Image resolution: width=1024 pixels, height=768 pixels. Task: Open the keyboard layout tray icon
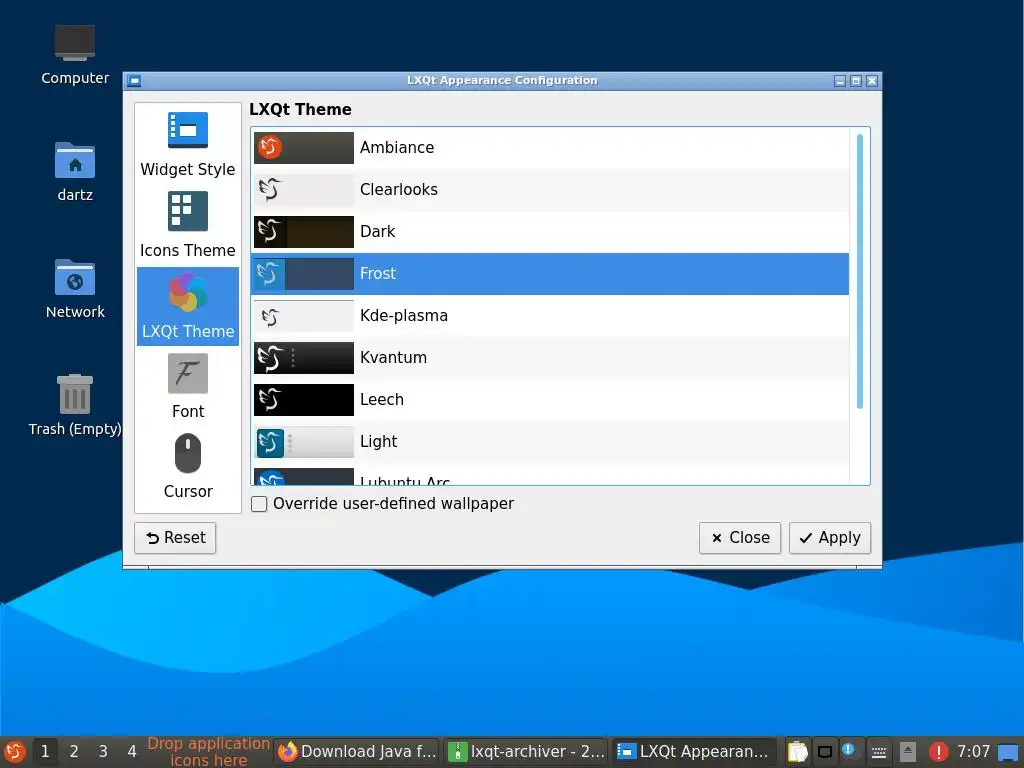click(x=879, y=752)
